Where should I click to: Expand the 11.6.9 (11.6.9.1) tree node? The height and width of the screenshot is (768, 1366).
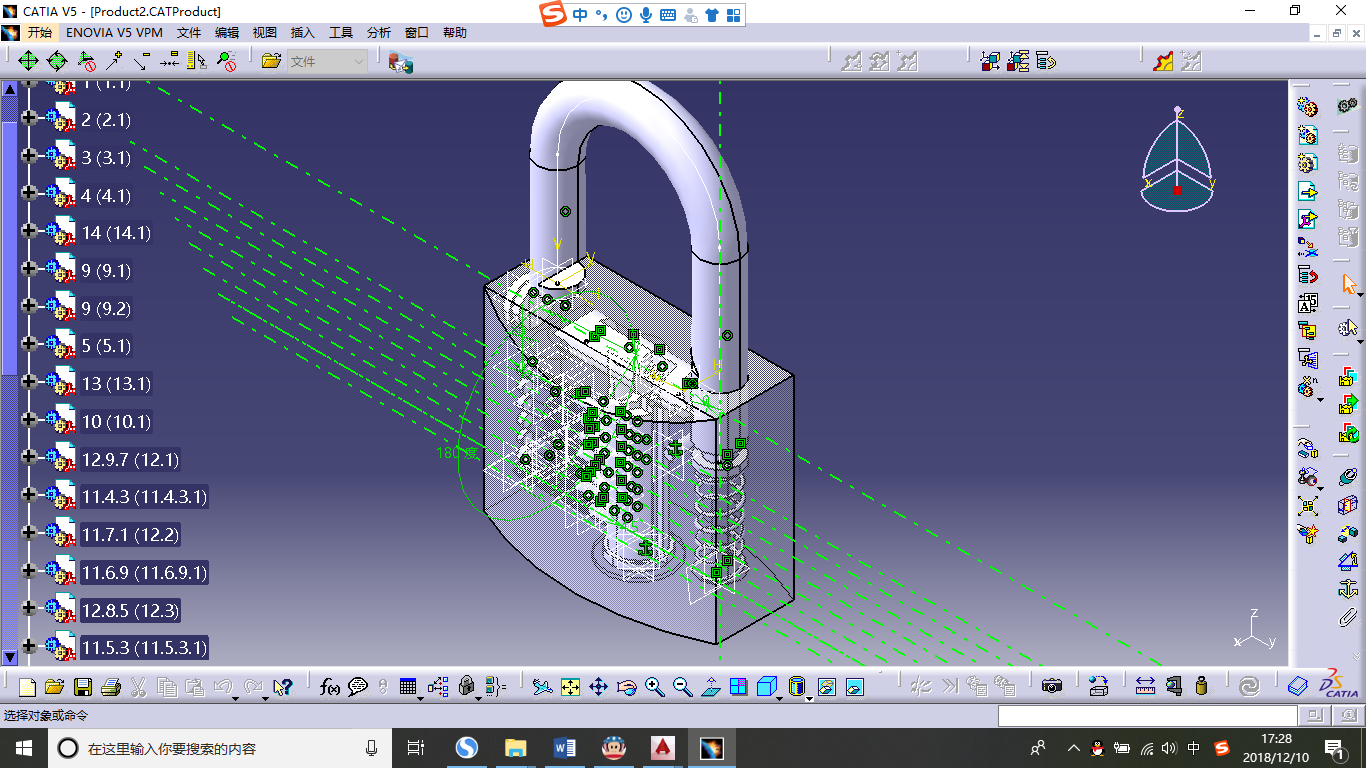point(28,572)
